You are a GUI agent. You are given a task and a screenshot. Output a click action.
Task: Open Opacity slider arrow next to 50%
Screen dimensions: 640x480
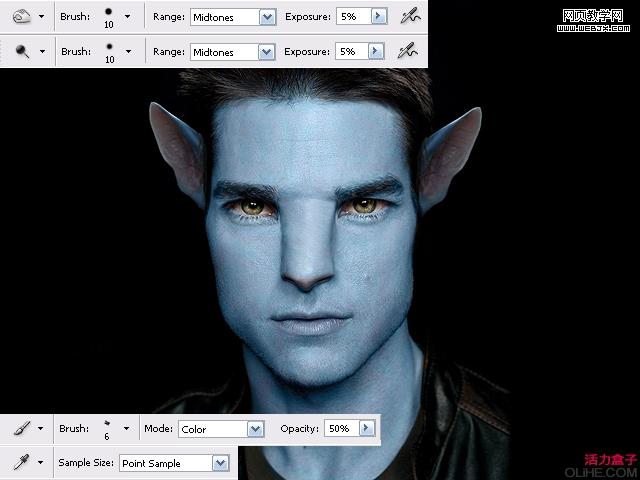click(x=367, y=428)
